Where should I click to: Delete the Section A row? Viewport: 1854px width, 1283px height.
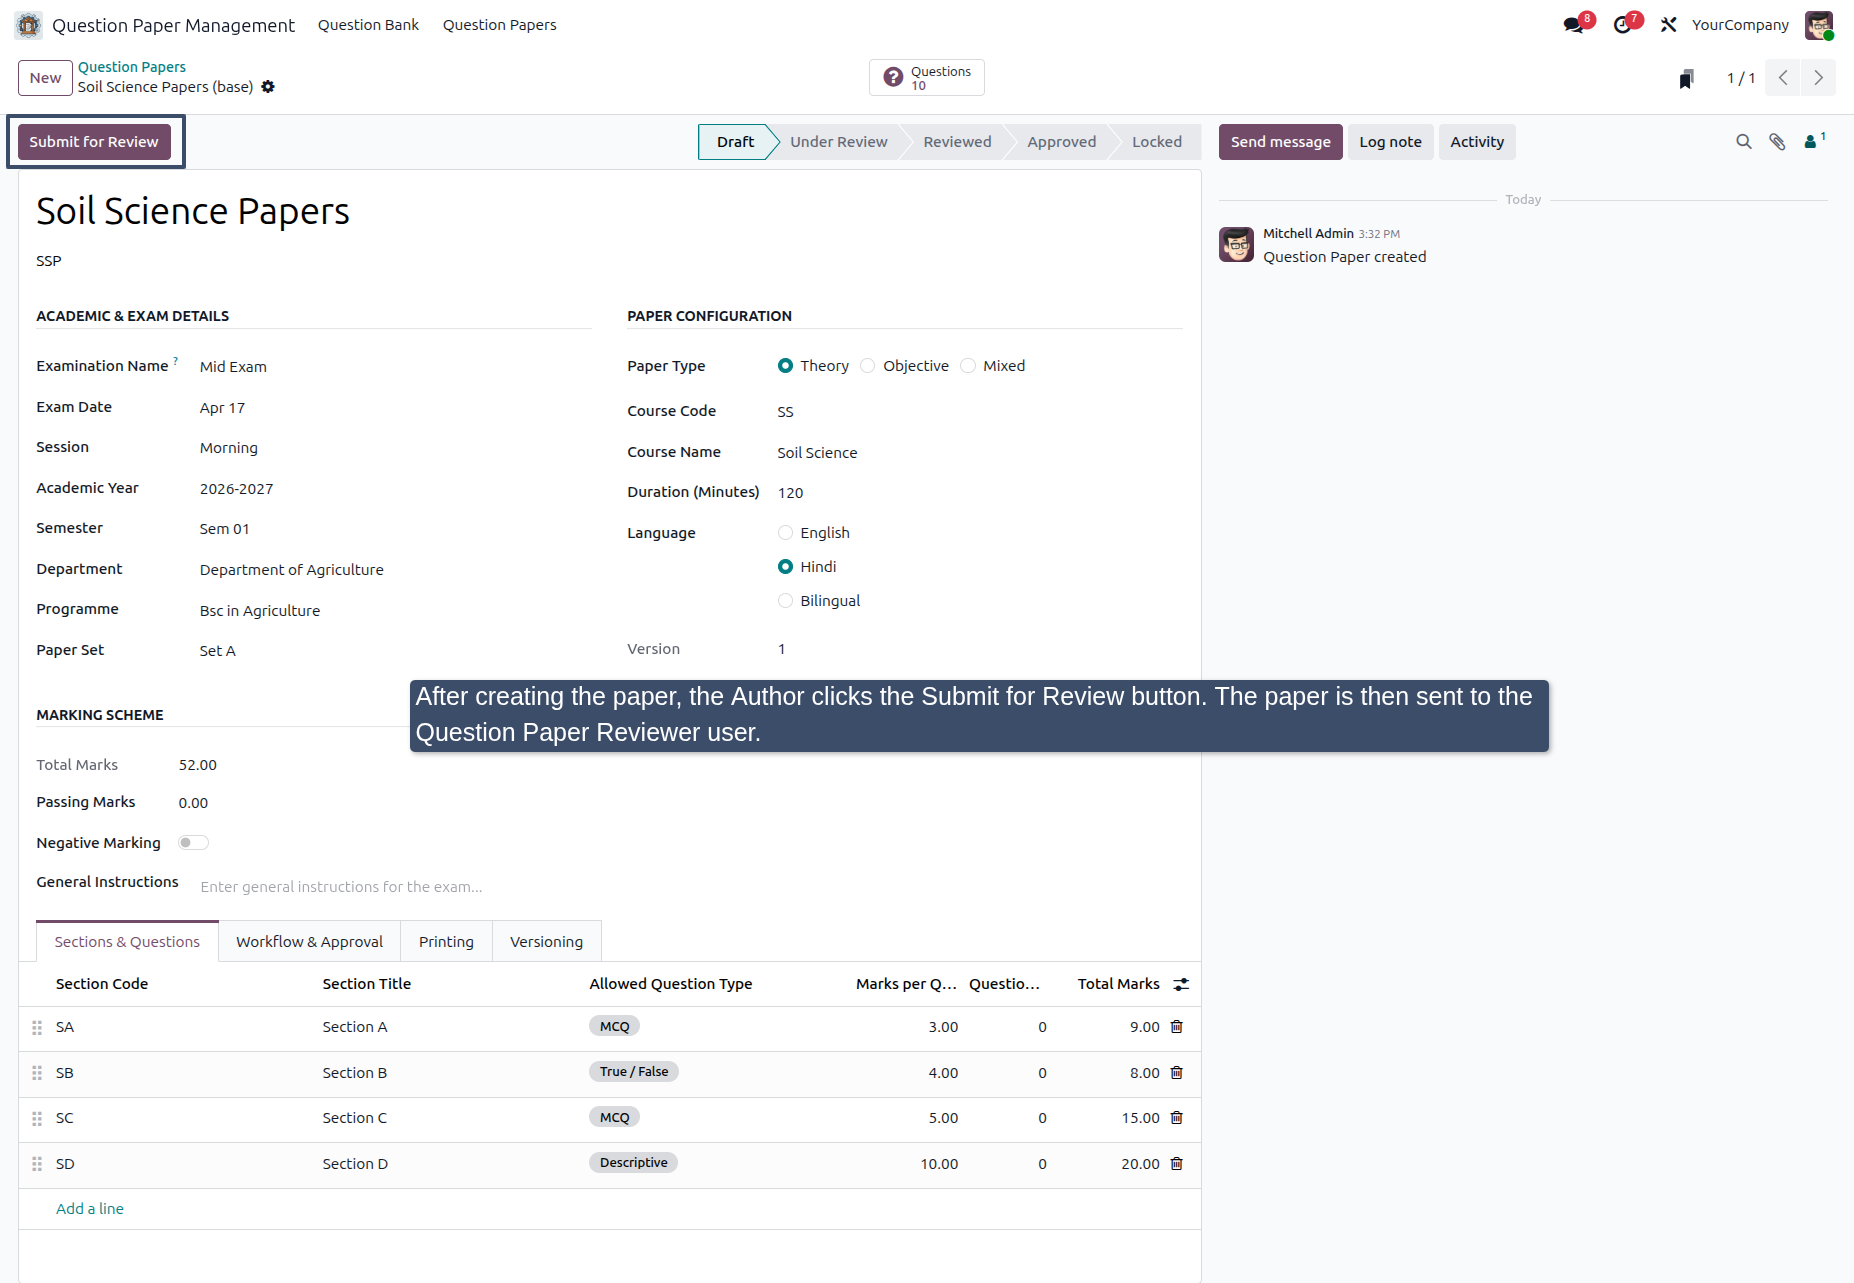click(x=1177, y=1027)
